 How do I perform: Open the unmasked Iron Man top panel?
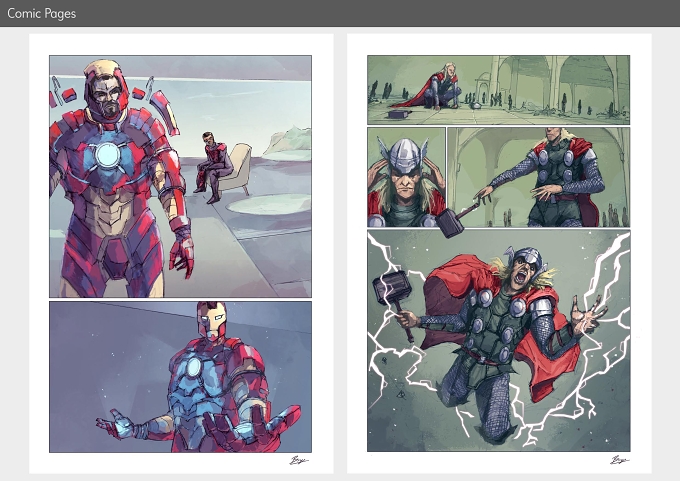coord(180,176)
